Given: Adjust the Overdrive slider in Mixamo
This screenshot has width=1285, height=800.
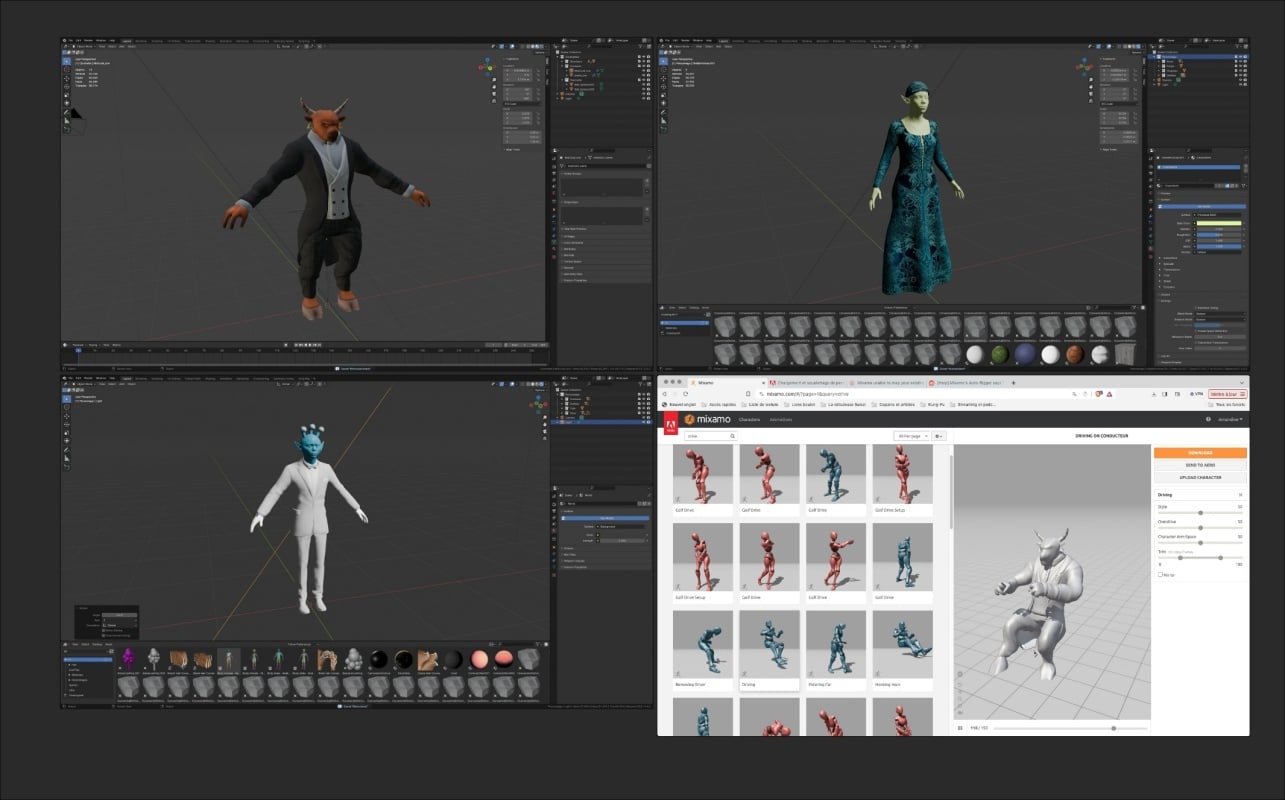Looking at the screenshot, I should [x=1200, y=528].
